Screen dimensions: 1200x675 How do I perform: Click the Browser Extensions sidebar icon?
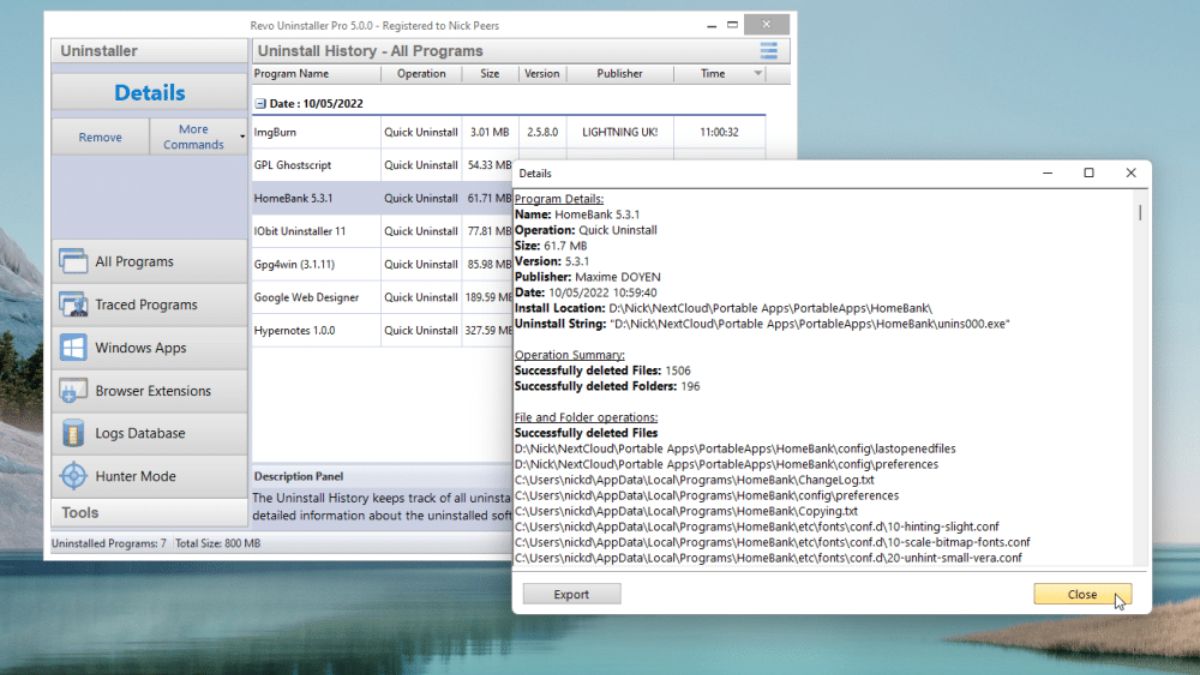[73, 391]
